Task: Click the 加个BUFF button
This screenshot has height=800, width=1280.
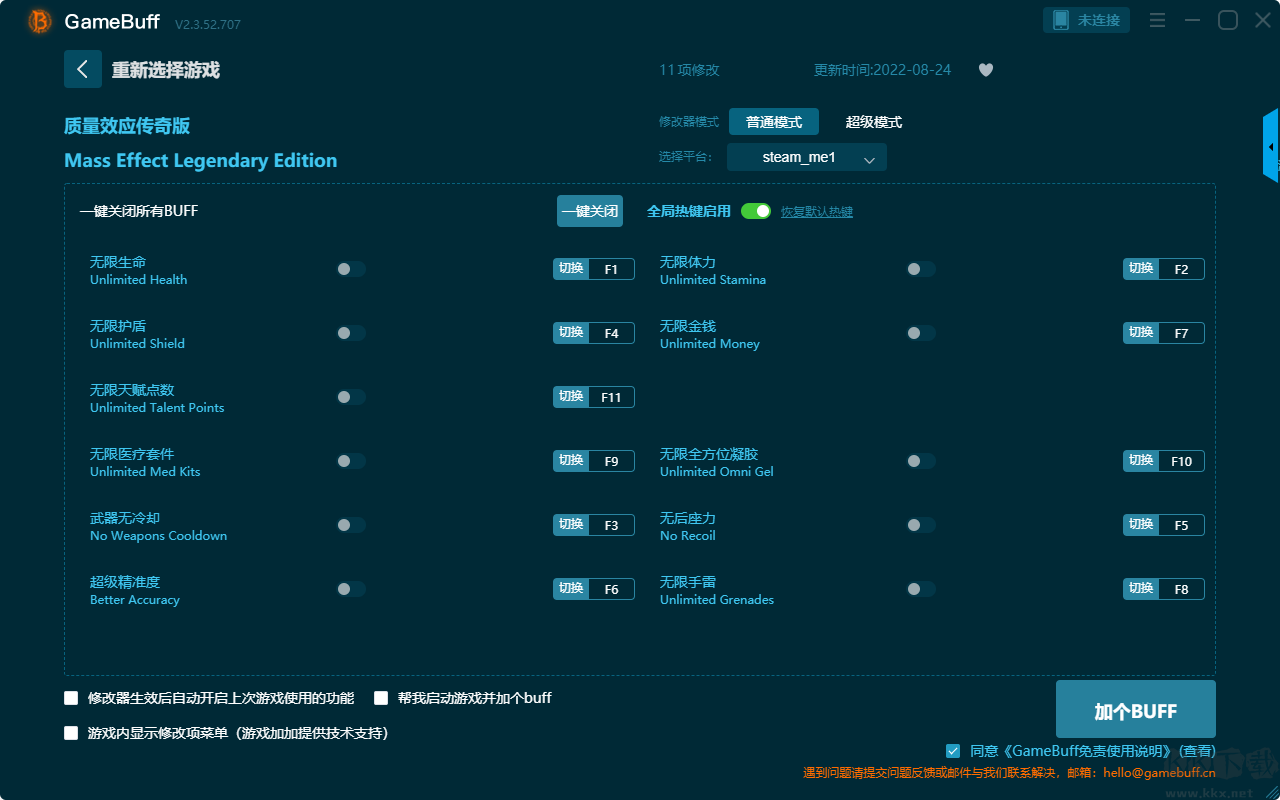Action: click(1136, 709)
